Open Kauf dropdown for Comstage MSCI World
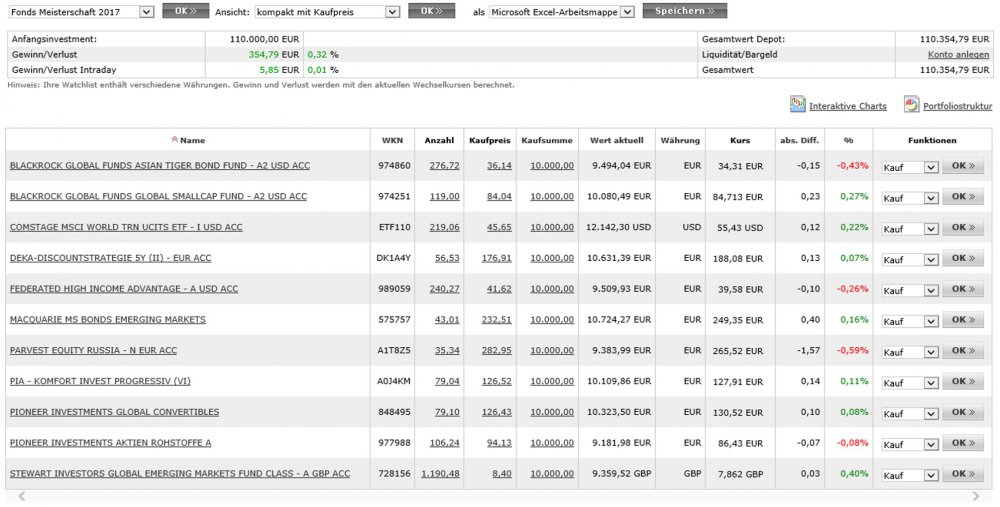Viewport: 1000px width, 507px height. 910,229
